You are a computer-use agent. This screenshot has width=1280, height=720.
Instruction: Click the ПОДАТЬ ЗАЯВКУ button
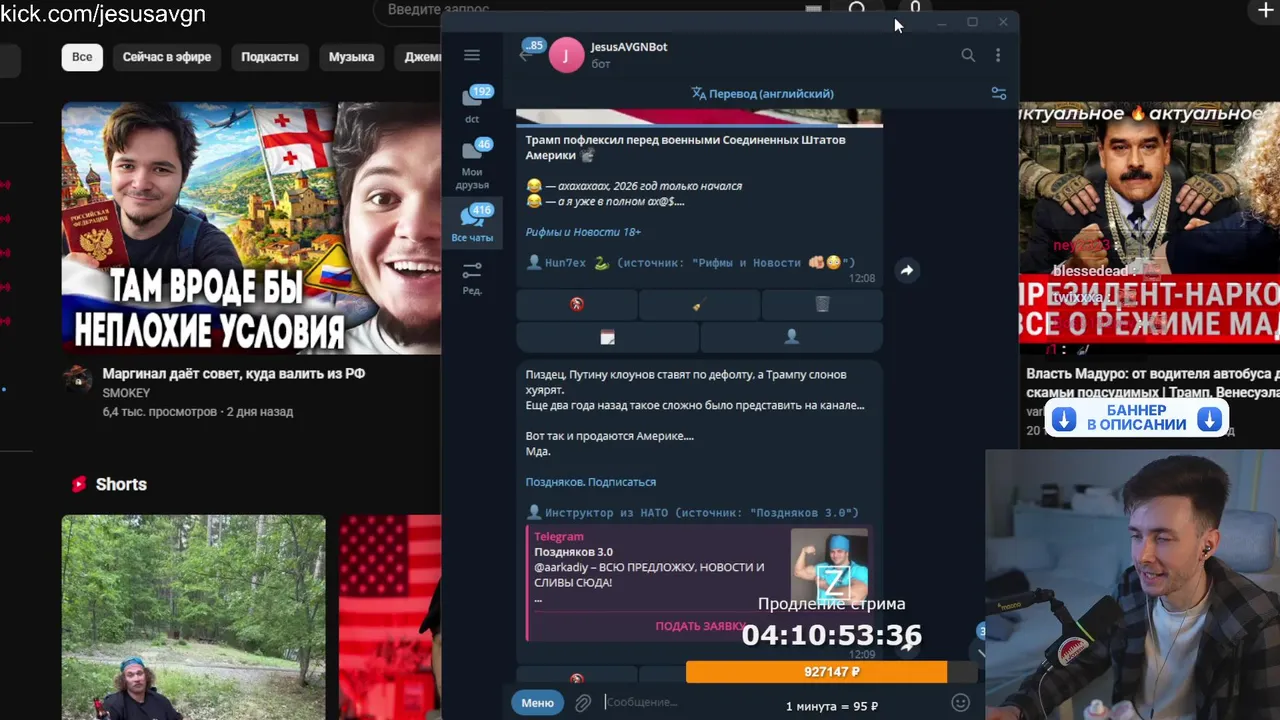pyautogui.click(x=700, y=626)
